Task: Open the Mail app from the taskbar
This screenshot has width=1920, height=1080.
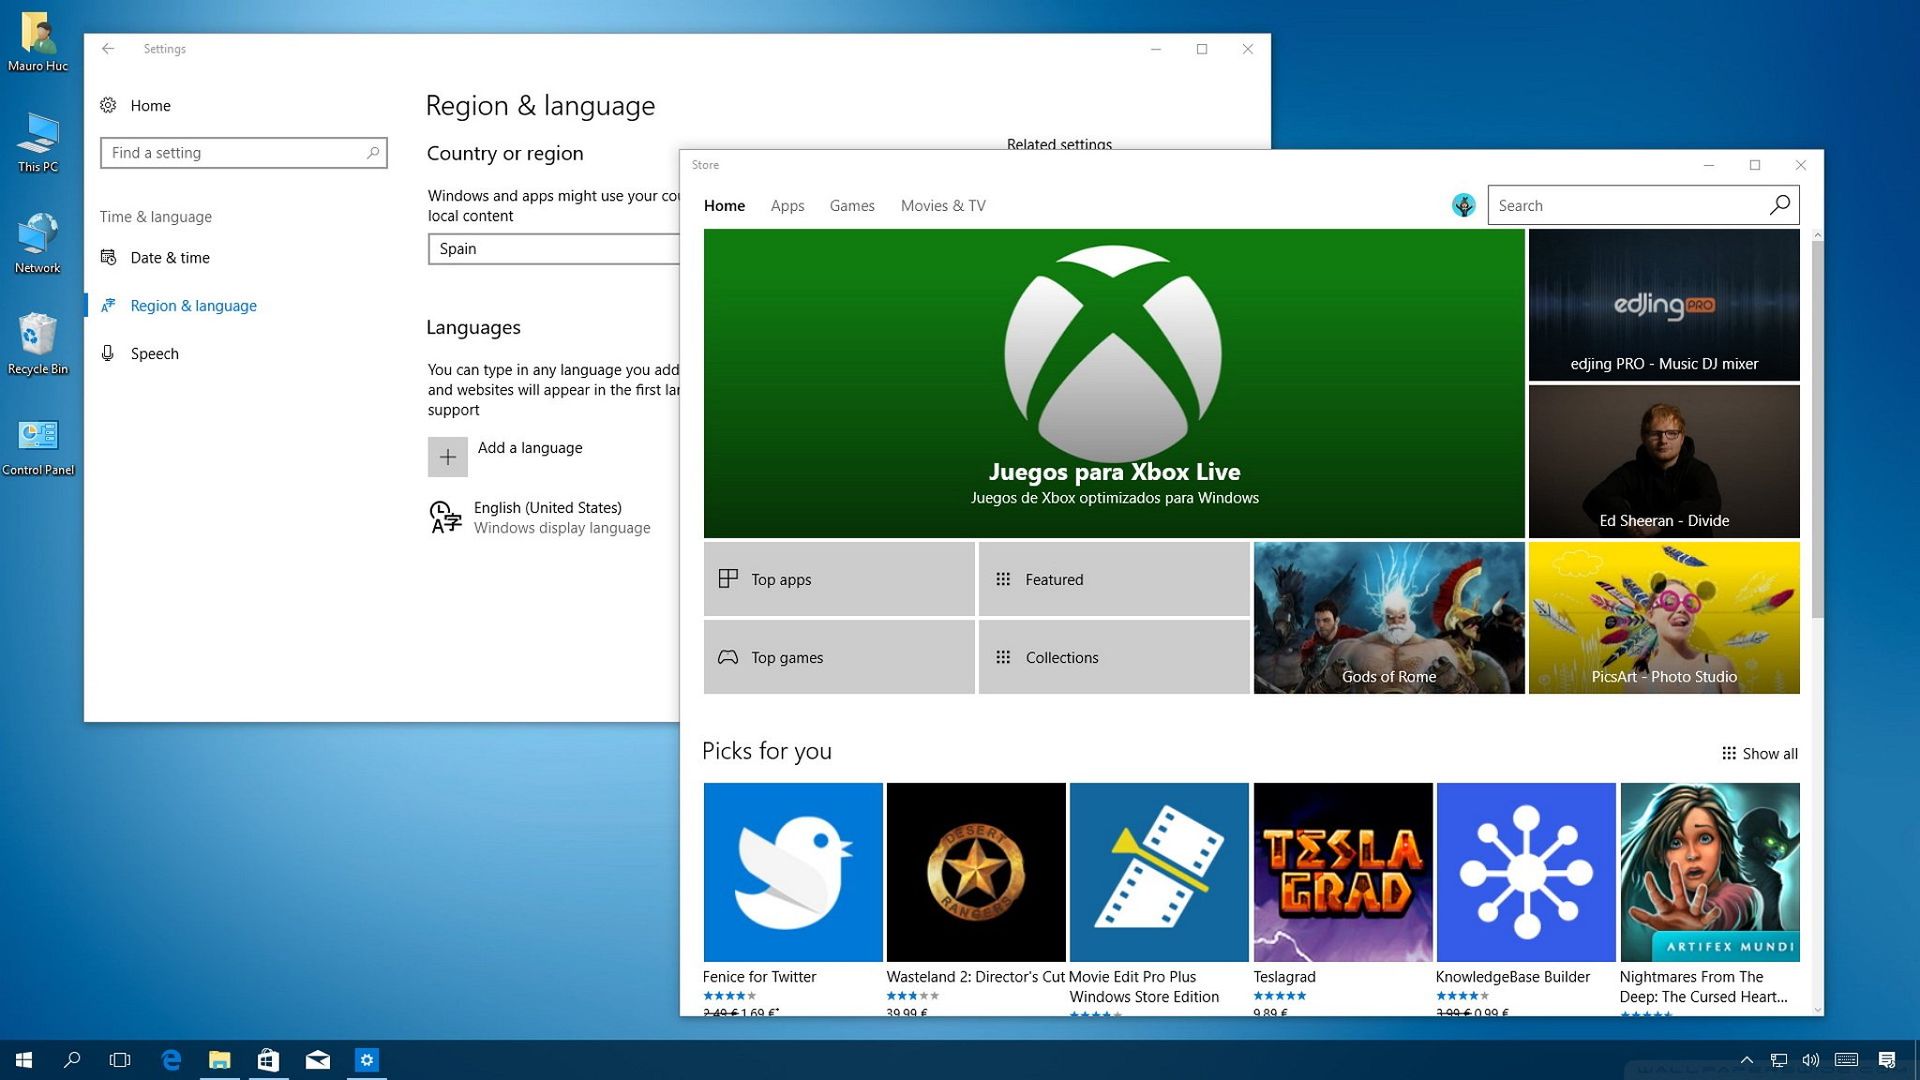Action: [x=318, y=1060]
